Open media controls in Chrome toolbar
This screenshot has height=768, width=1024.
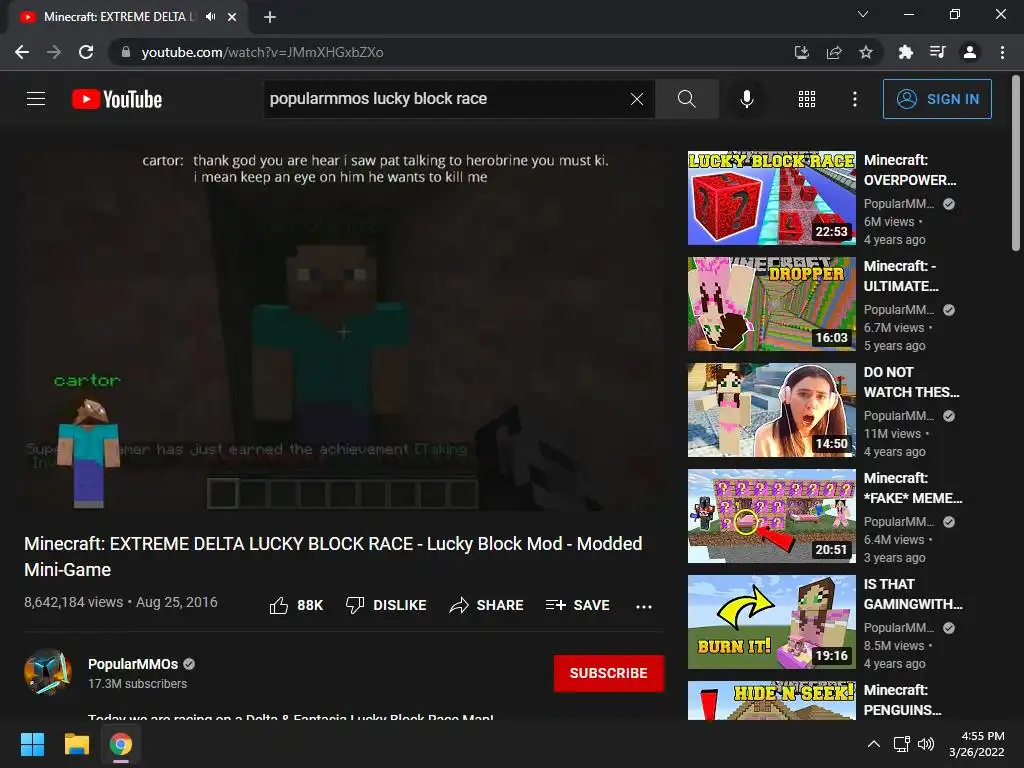pos(938,52)
